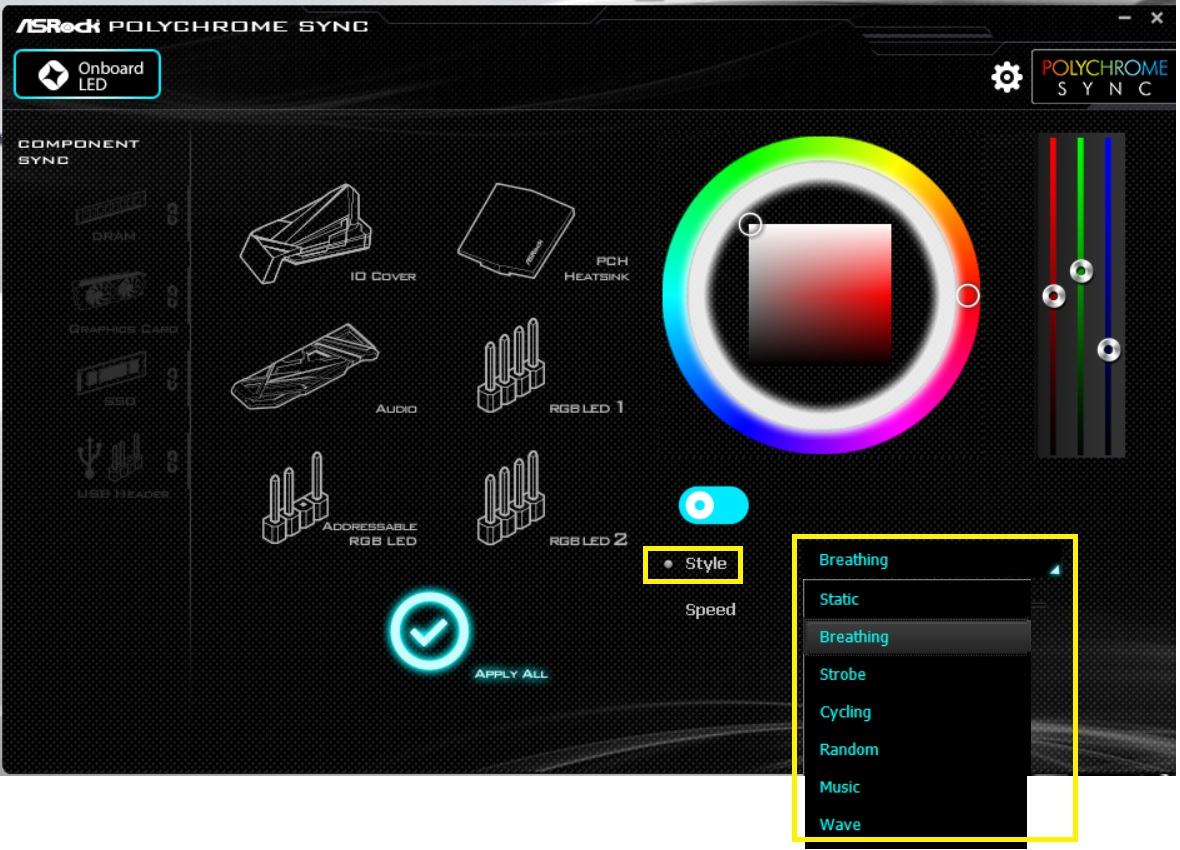Viewport: 1180px width, 850px height.
Task: Click the Component Sync heading
Action: point(78,151)
